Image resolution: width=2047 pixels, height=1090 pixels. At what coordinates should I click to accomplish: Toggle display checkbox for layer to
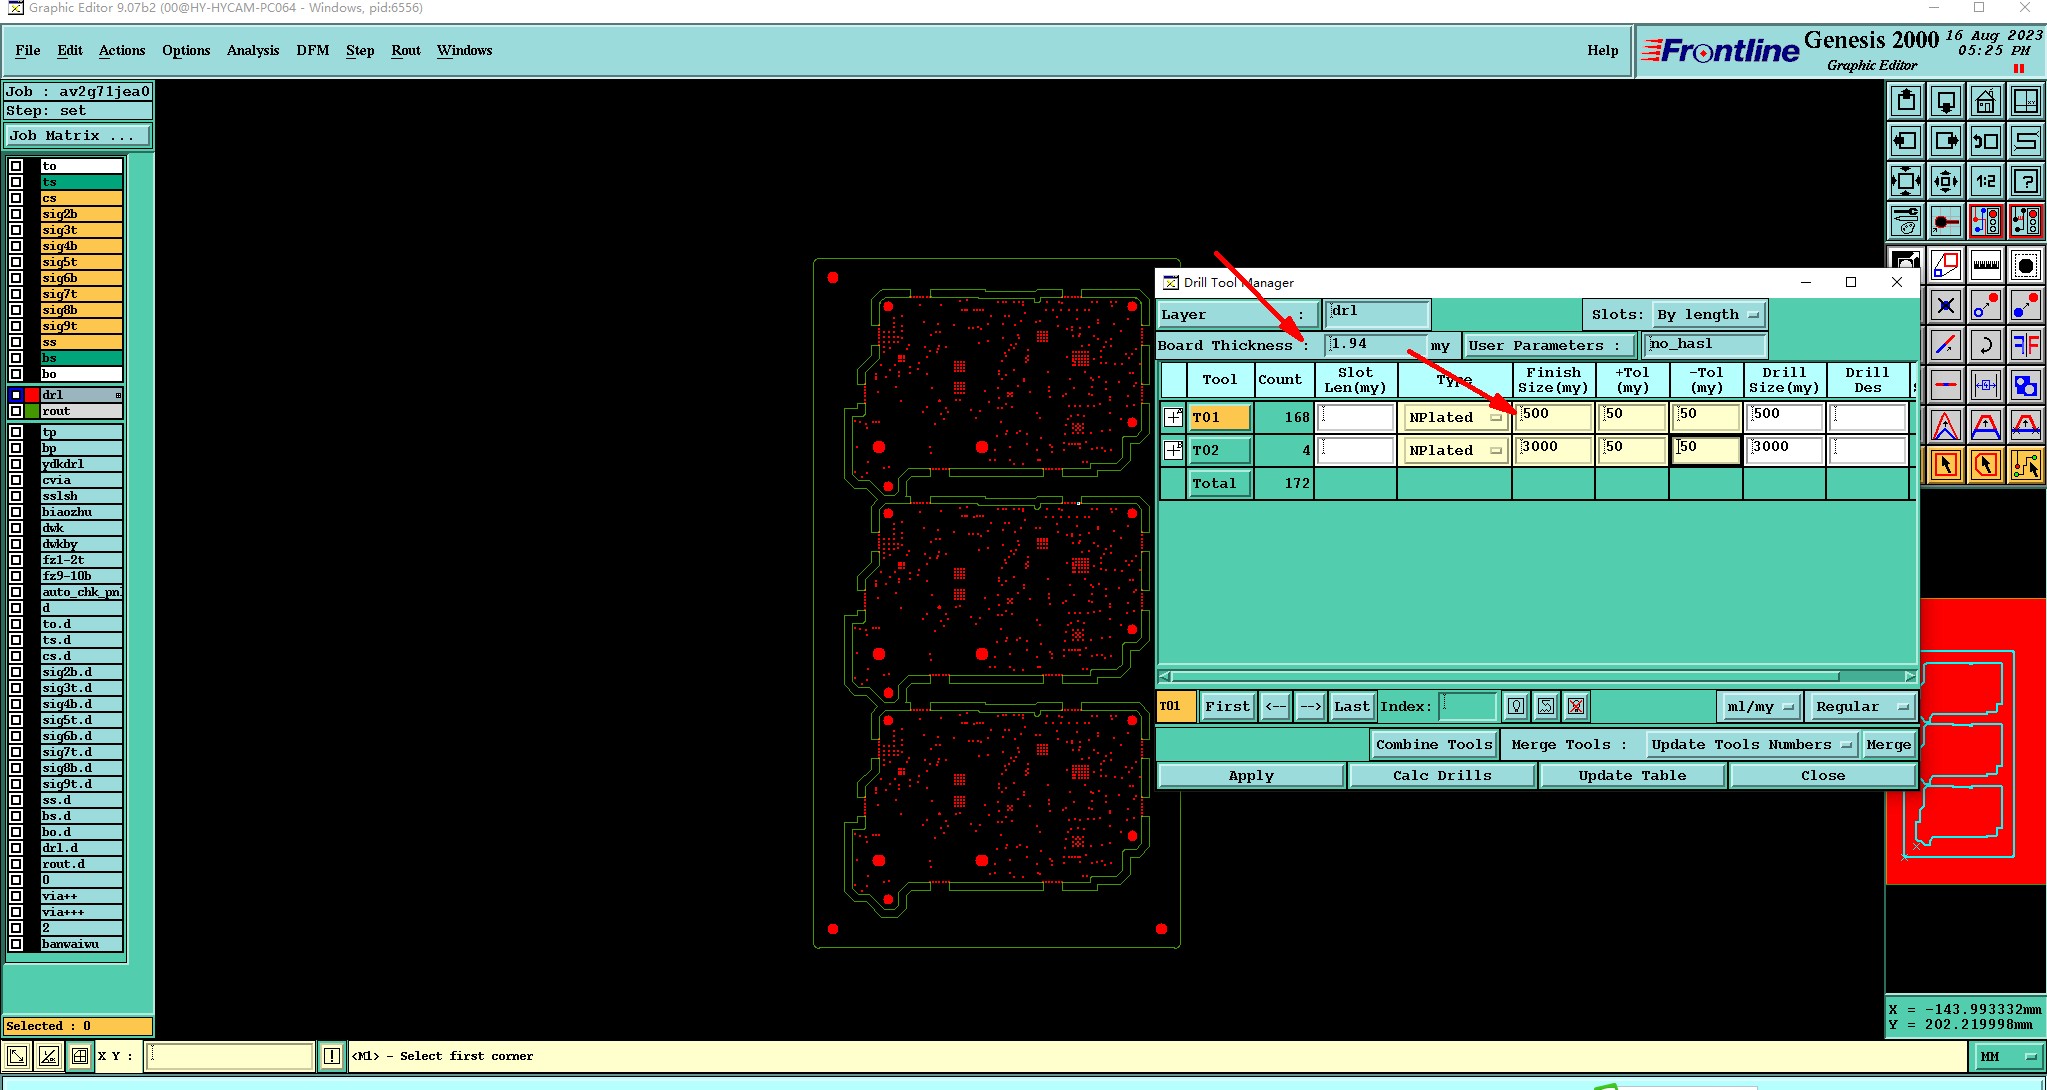click(x=16, y=166)
